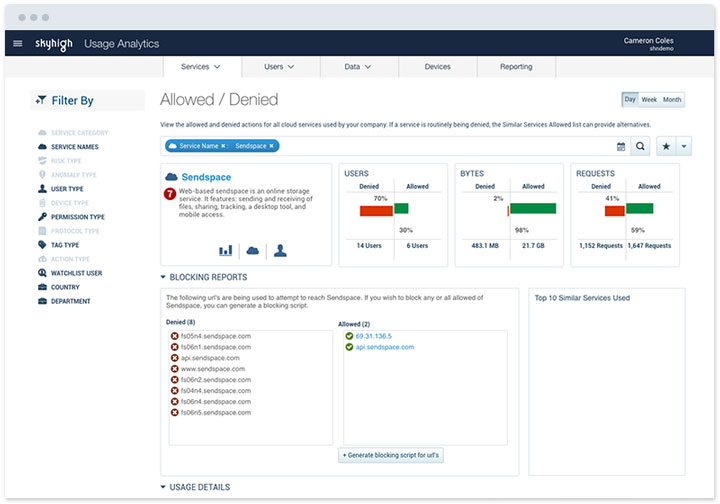Select Country filter
Viewport: 720px width, 504px height.
click(x=59, y=287)
